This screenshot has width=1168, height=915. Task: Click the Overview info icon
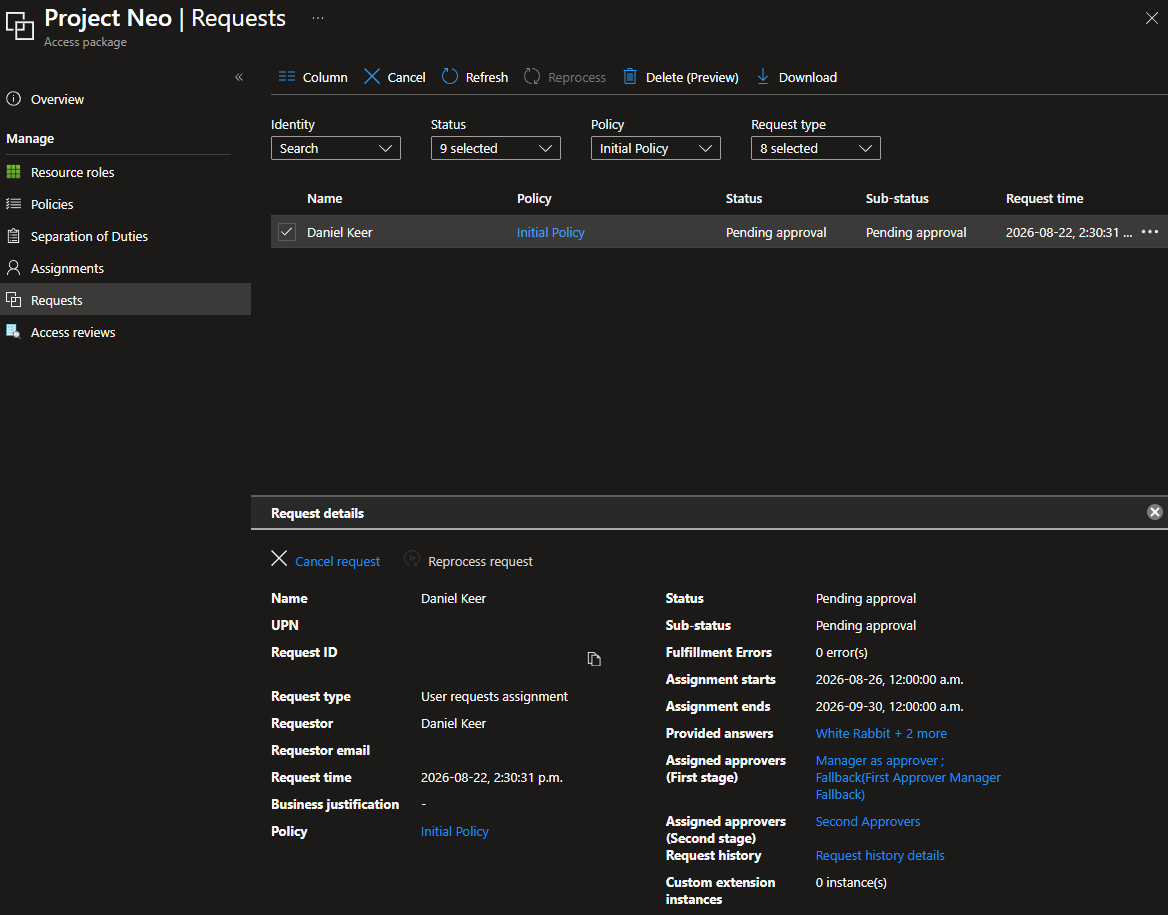13,98
